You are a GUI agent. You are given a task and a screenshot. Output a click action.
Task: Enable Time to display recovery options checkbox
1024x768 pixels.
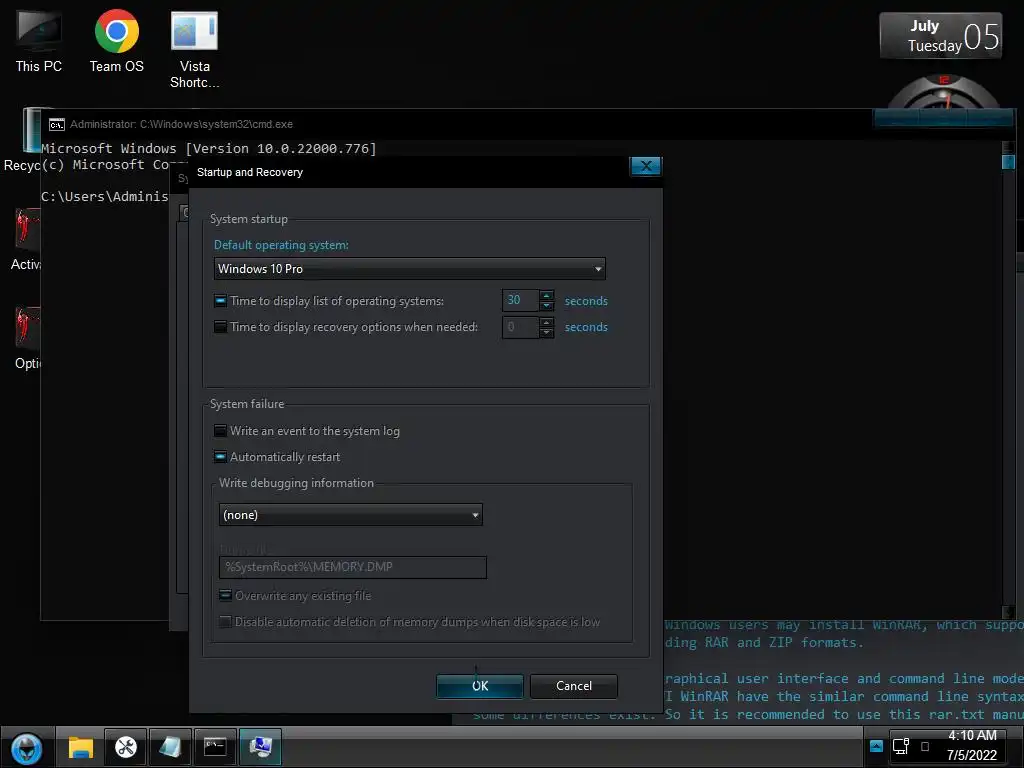tap(220, 327)
